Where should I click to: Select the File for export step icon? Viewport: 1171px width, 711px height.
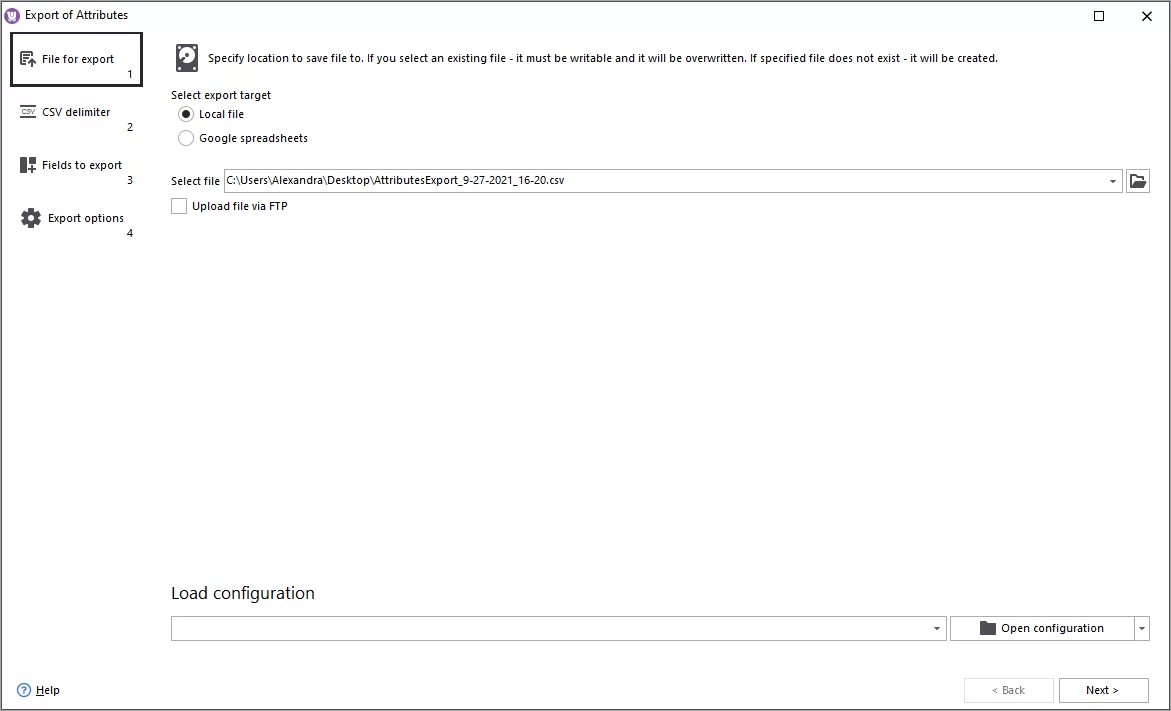pyautogui.click(x=30, y=58)
